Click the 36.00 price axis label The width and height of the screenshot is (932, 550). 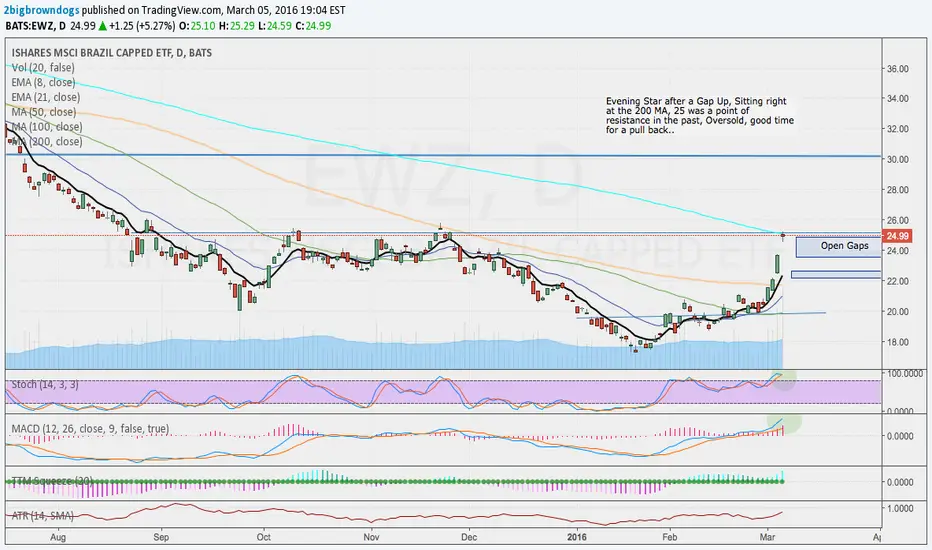click(898, 69)
